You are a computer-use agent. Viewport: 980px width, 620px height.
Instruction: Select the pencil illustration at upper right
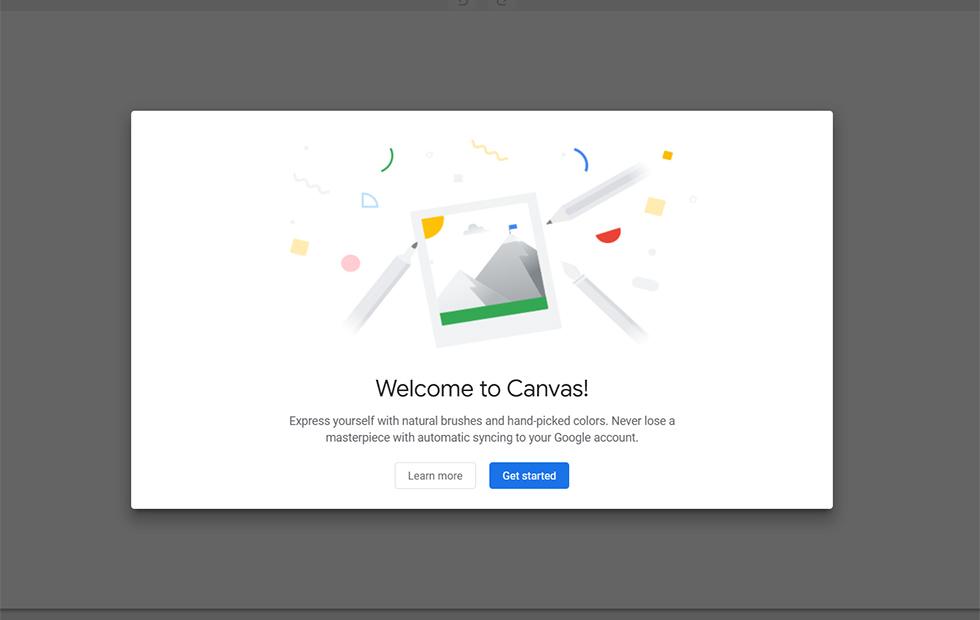point(600,192)
